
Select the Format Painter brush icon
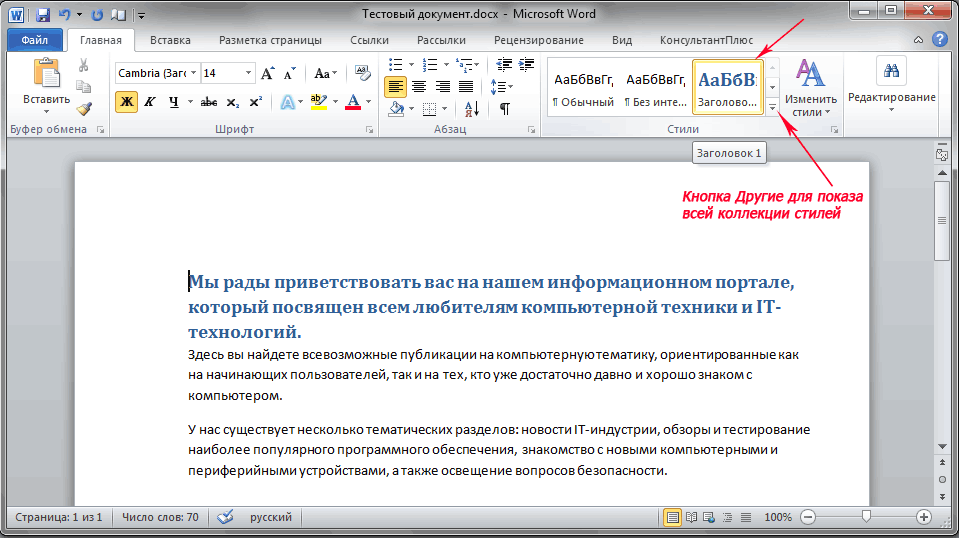84,108
